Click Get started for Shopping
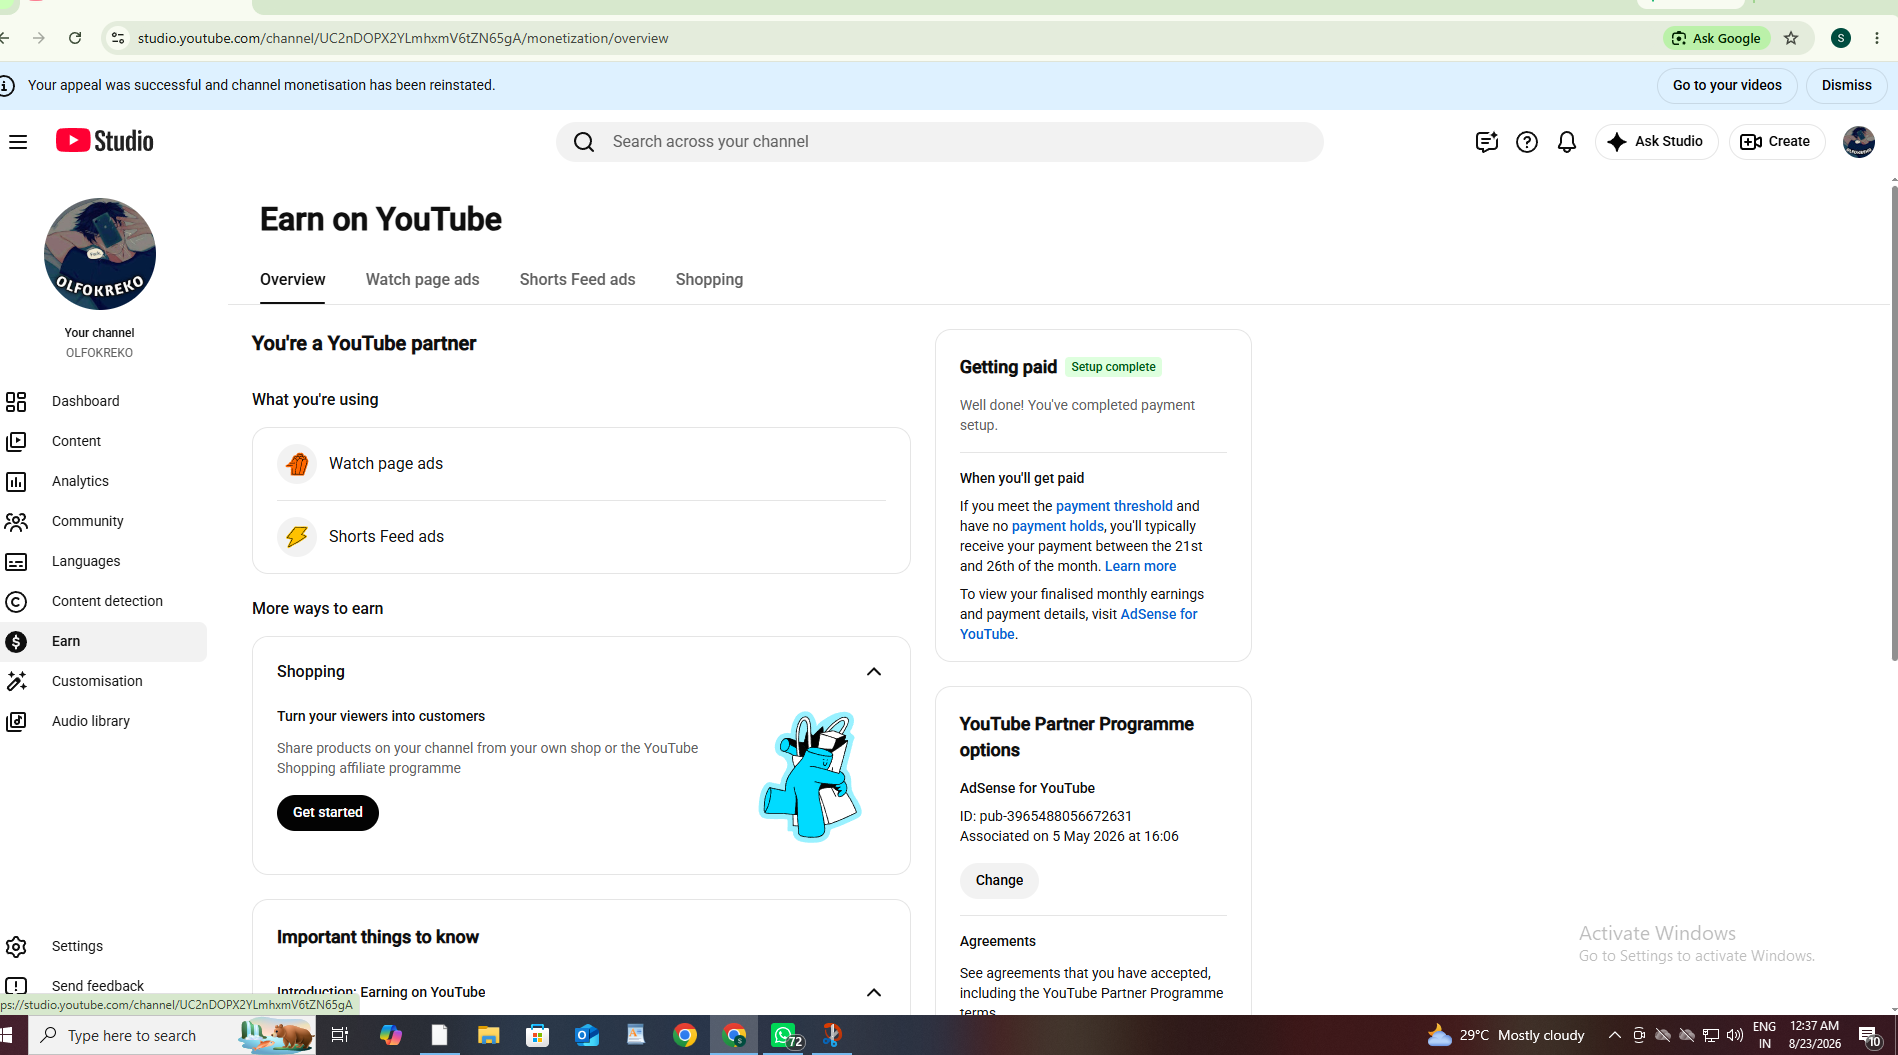Image resolution: width=1898 pixels, height=1055 pixels. pos(327,813)
